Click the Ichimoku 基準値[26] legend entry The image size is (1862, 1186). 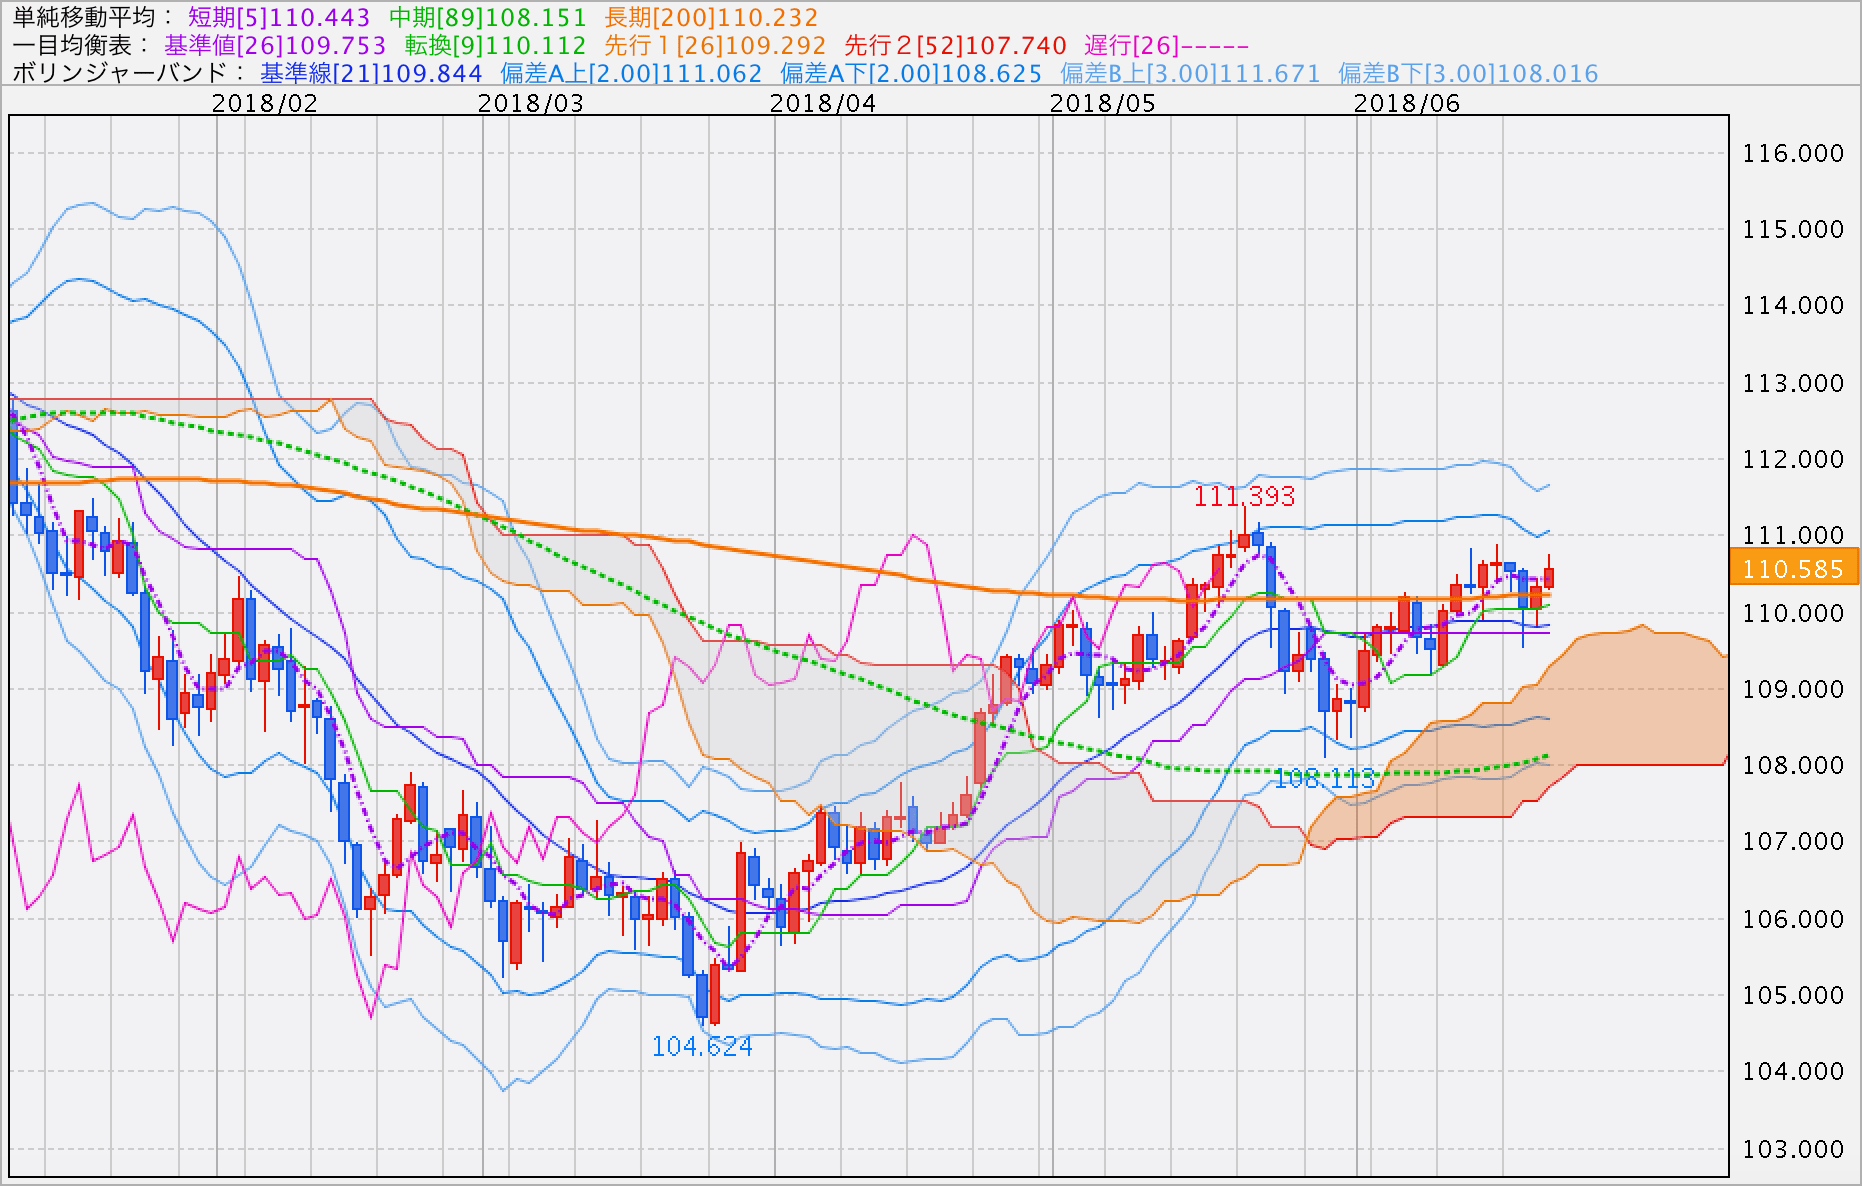tap(275, 45)
